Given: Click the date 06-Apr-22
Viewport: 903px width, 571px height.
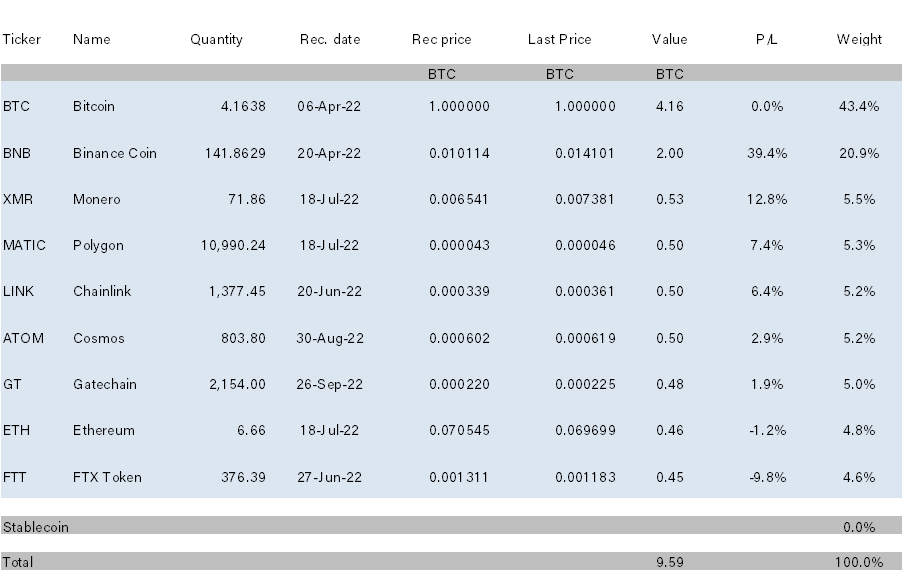Looking at the screenshot, I should point(329,106).
